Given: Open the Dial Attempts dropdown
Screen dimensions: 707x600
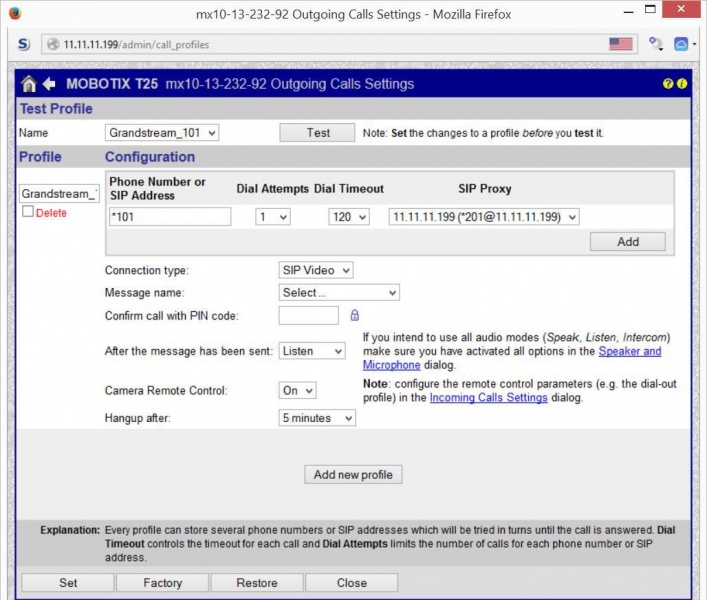Looking at the screenshot, I should [272, 217].
